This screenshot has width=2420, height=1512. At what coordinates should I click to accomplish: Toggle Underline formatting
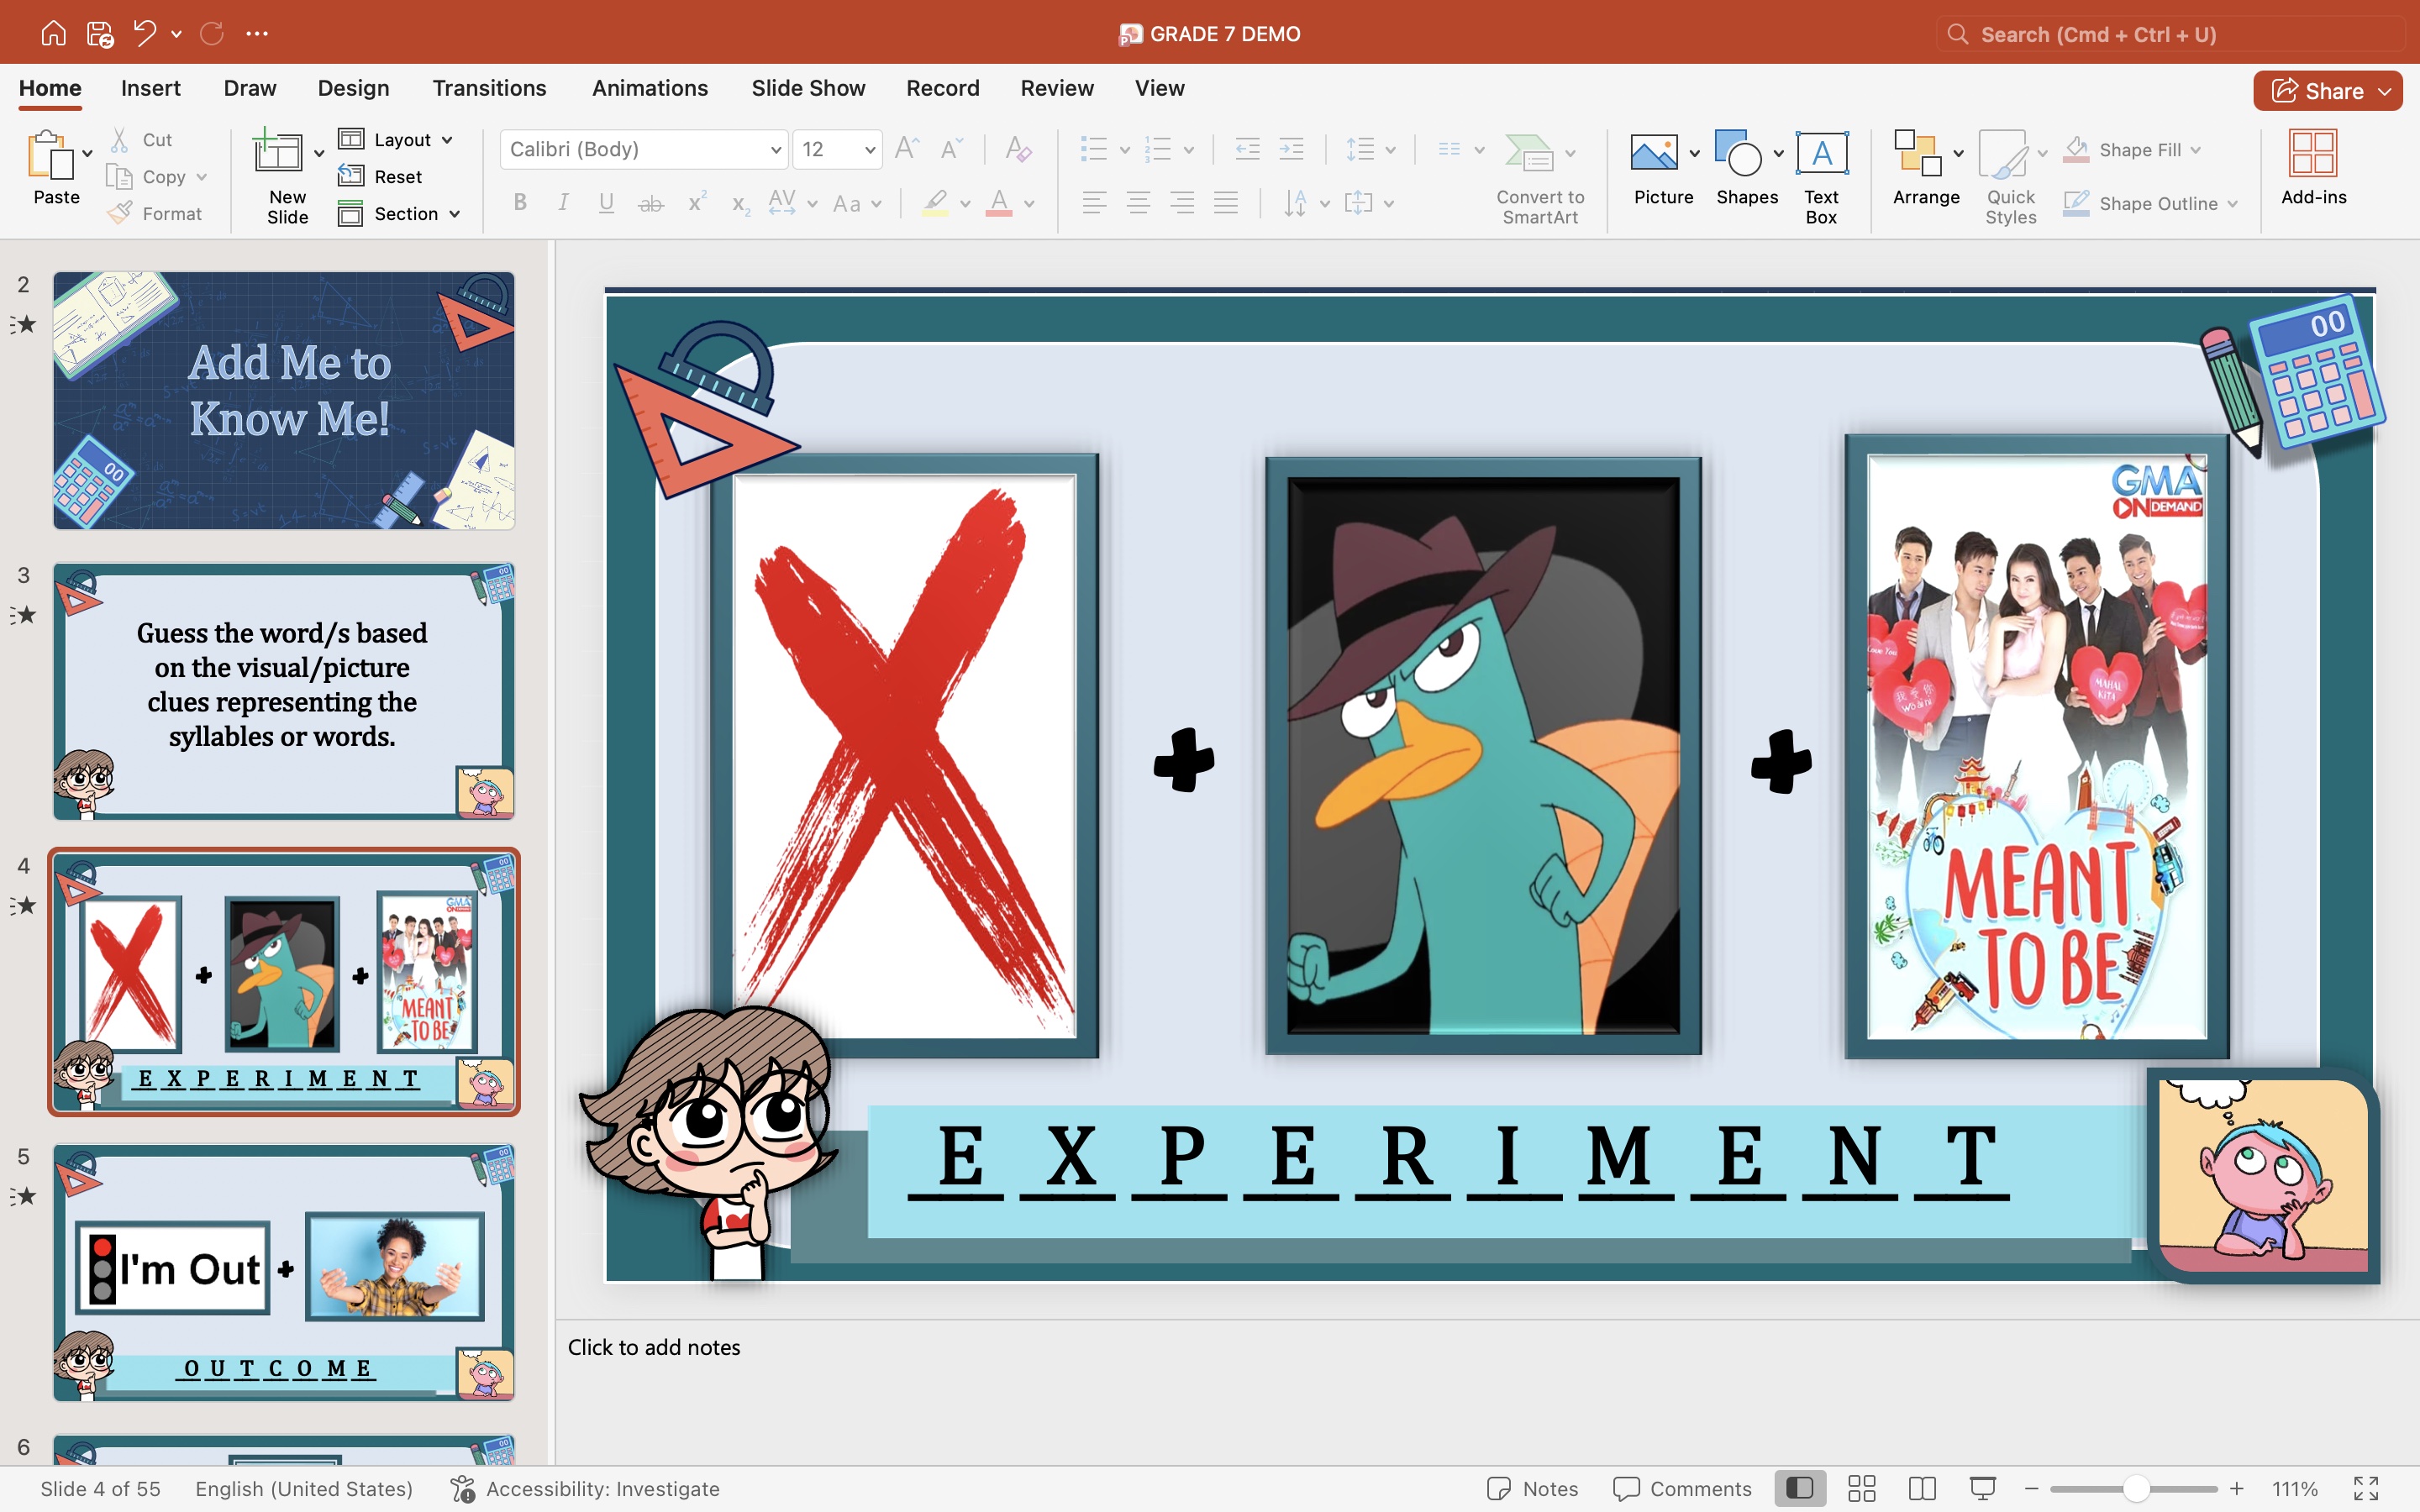(x=606, y=203)
